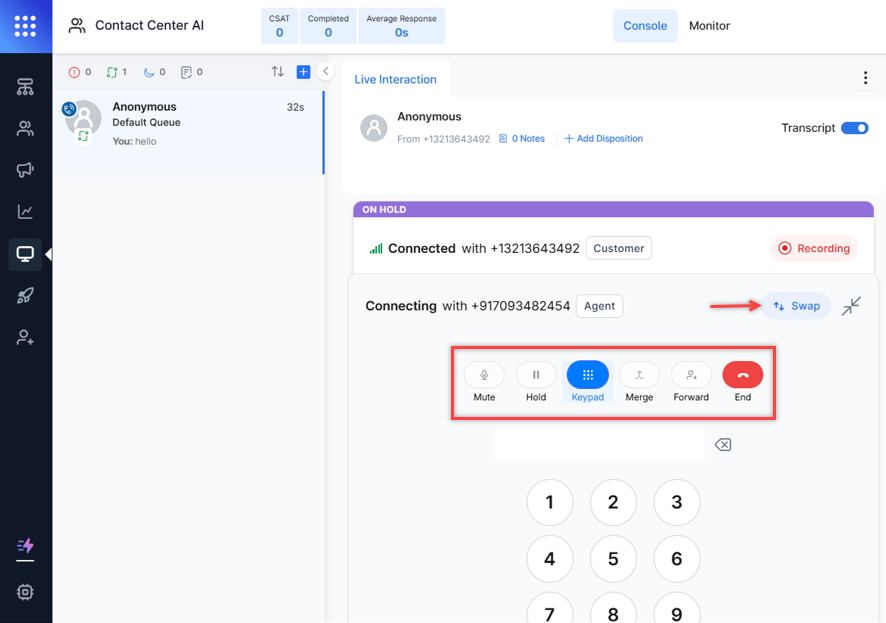886x623 pixels.
Task: Open the 0 Notes link
Action: tap(522, 139)
